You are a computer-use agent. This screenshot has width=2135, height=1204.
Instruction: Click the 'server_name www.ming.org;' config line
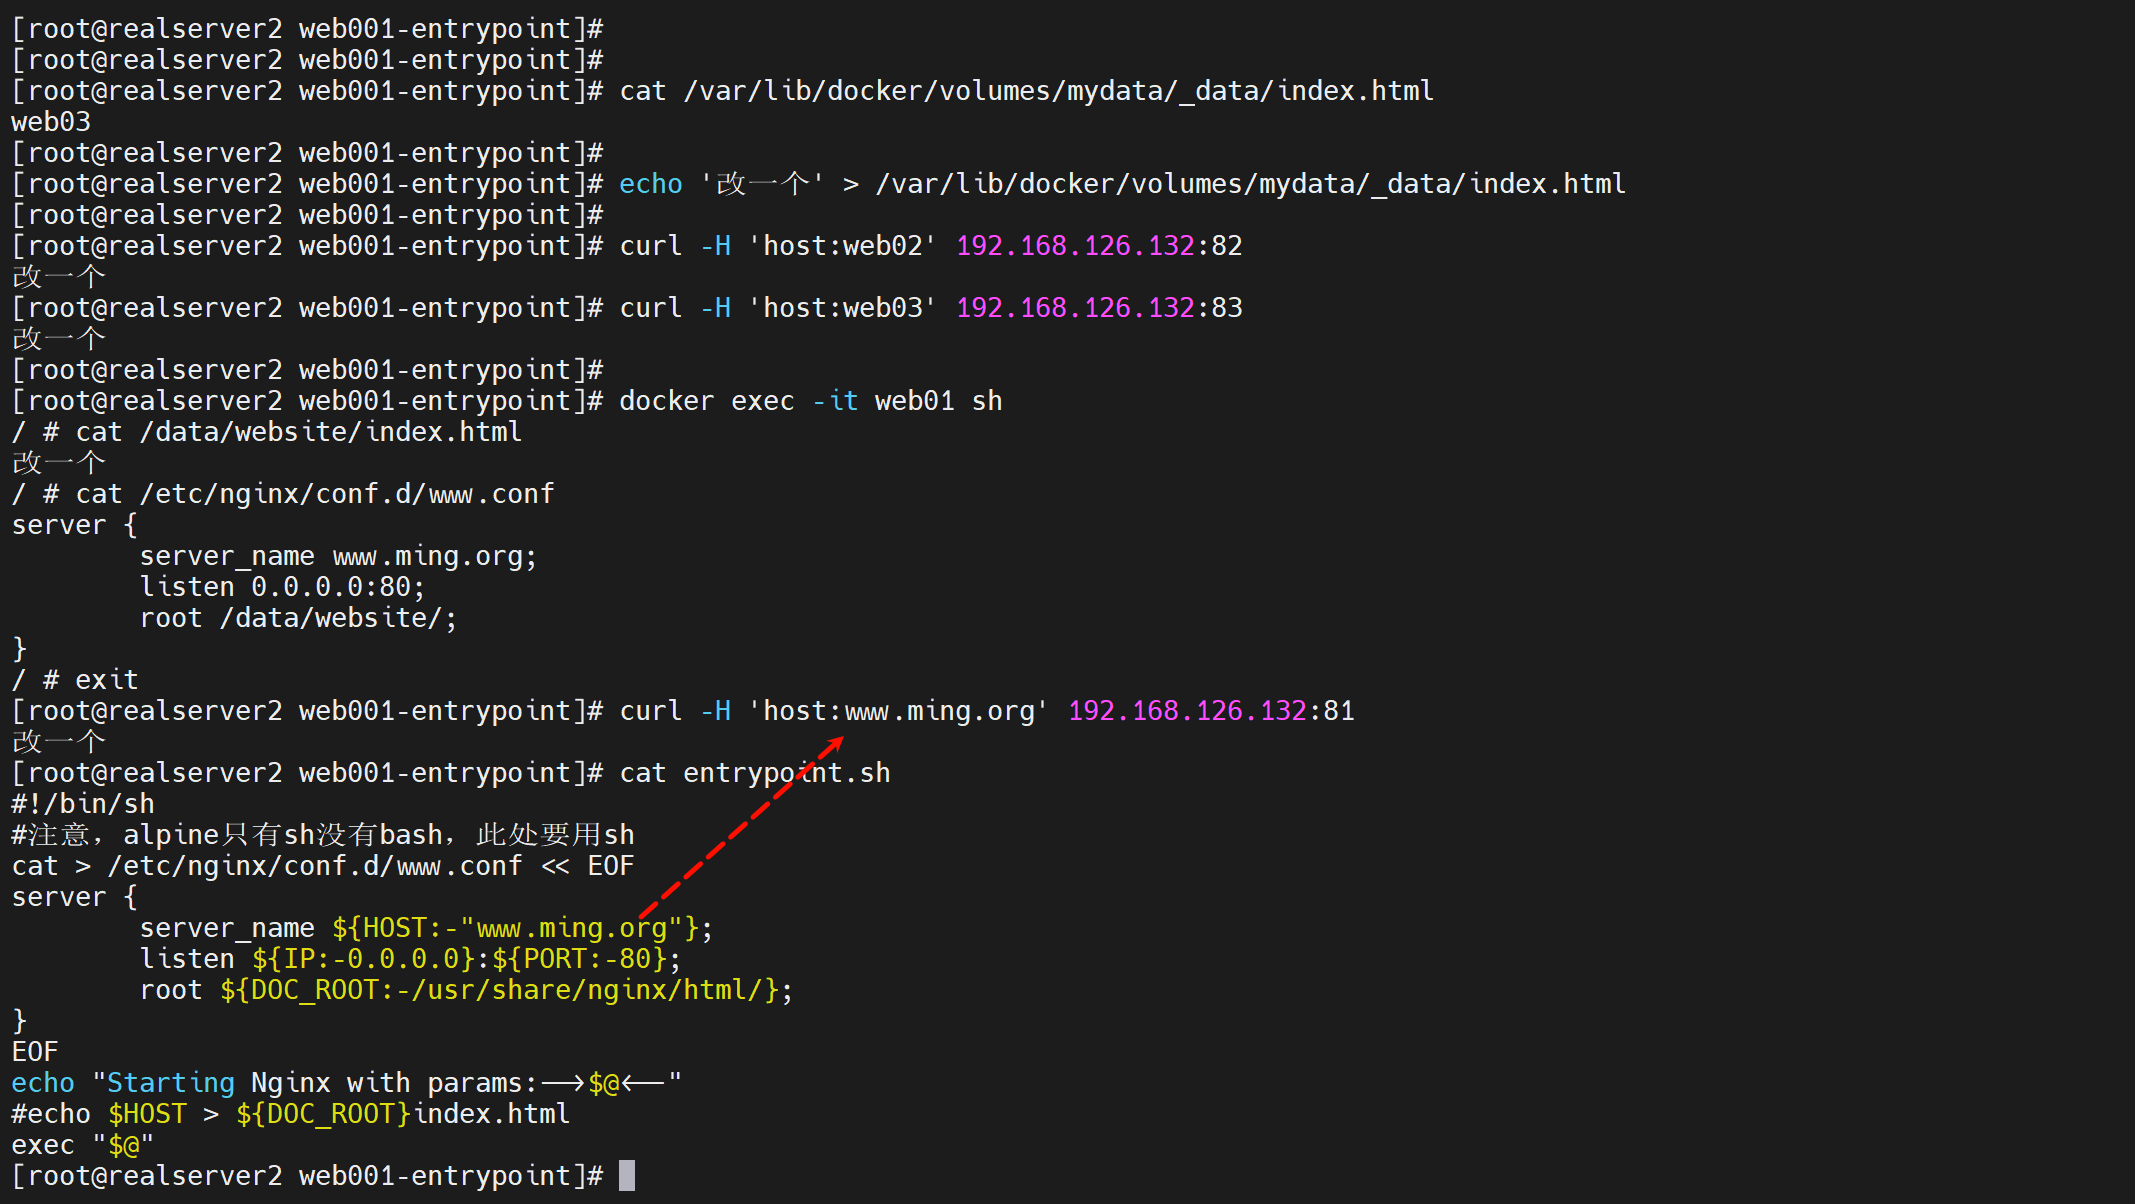coord(338,556)
